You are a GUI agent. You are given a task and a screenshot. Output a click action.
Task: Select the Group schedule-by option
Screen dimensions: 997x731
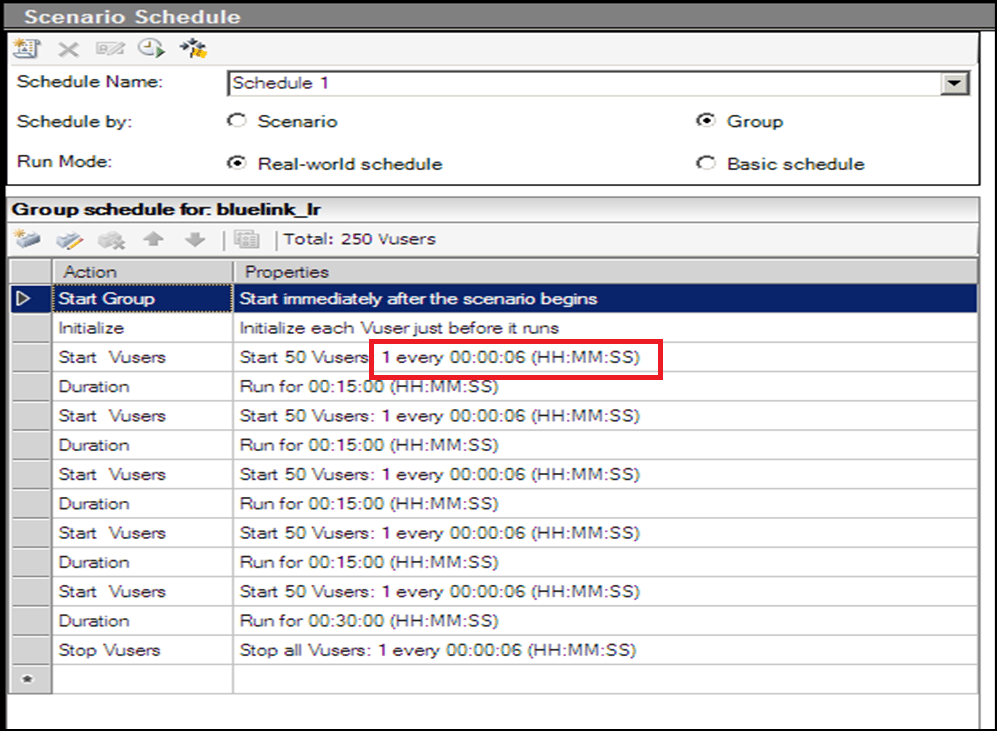pyautogui.click(x=706, y=123)
